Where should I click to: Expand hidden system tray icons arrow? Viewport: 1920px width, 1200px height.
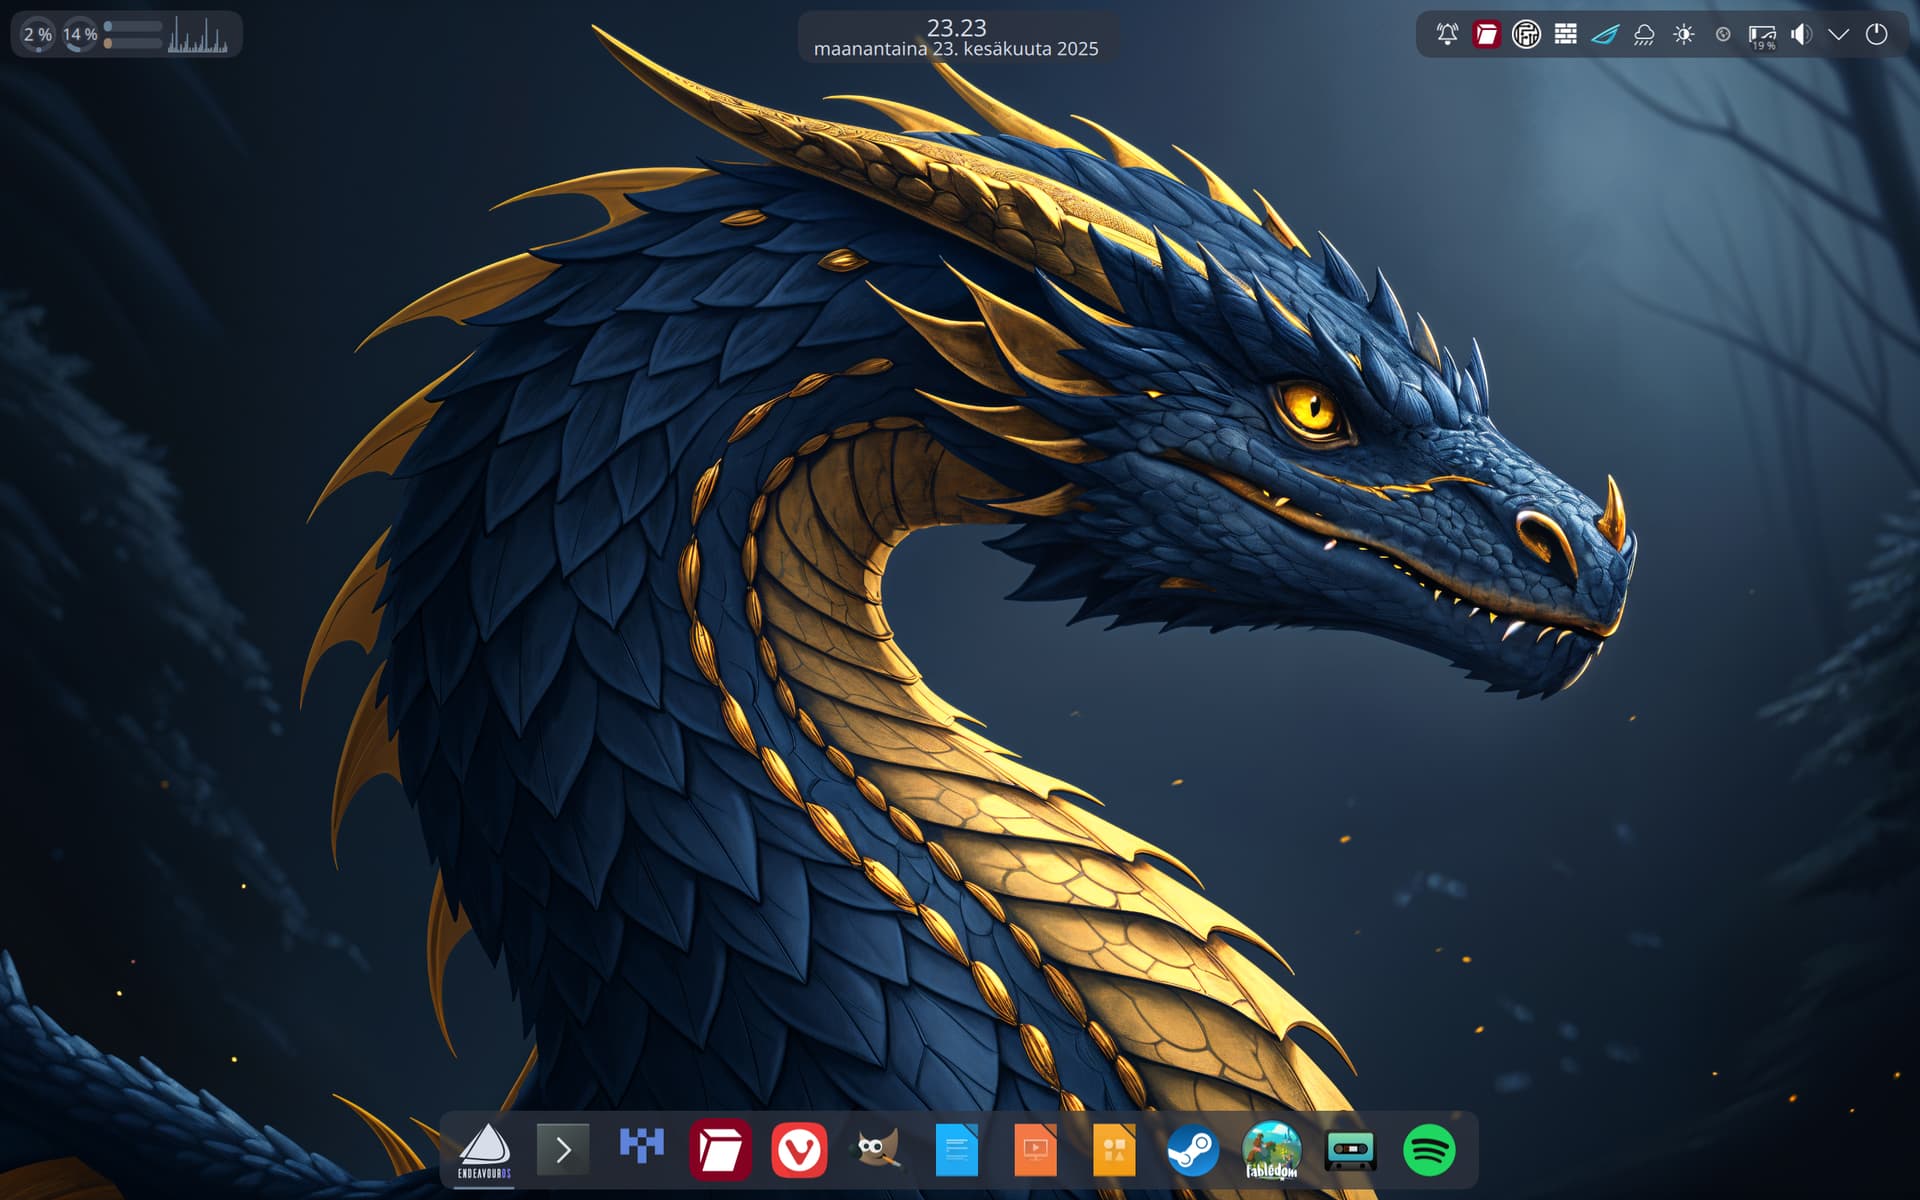[x=1838, y=34]
